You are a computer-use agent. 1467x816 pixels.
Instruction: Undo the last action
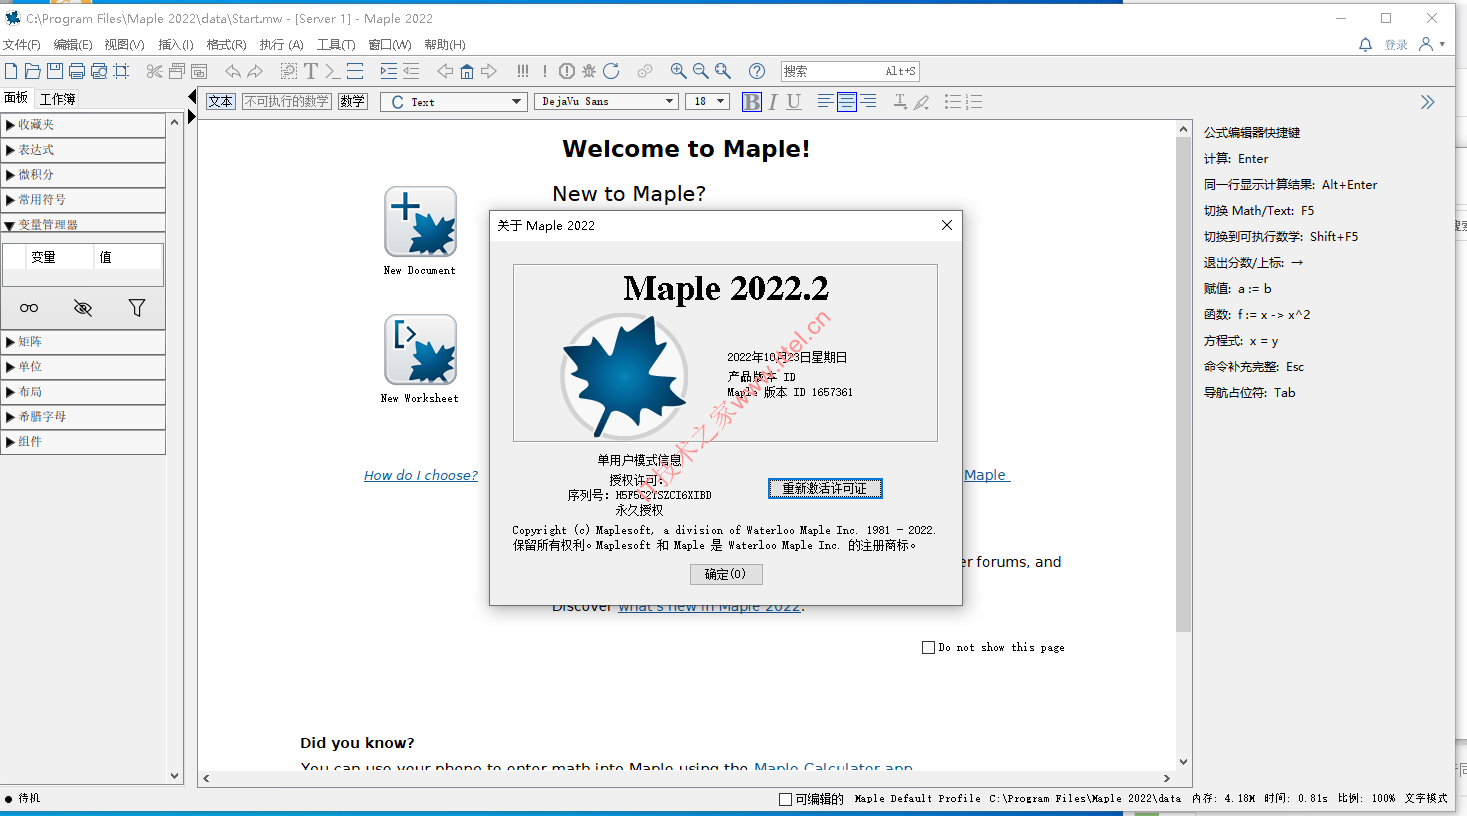pos(233,71)
